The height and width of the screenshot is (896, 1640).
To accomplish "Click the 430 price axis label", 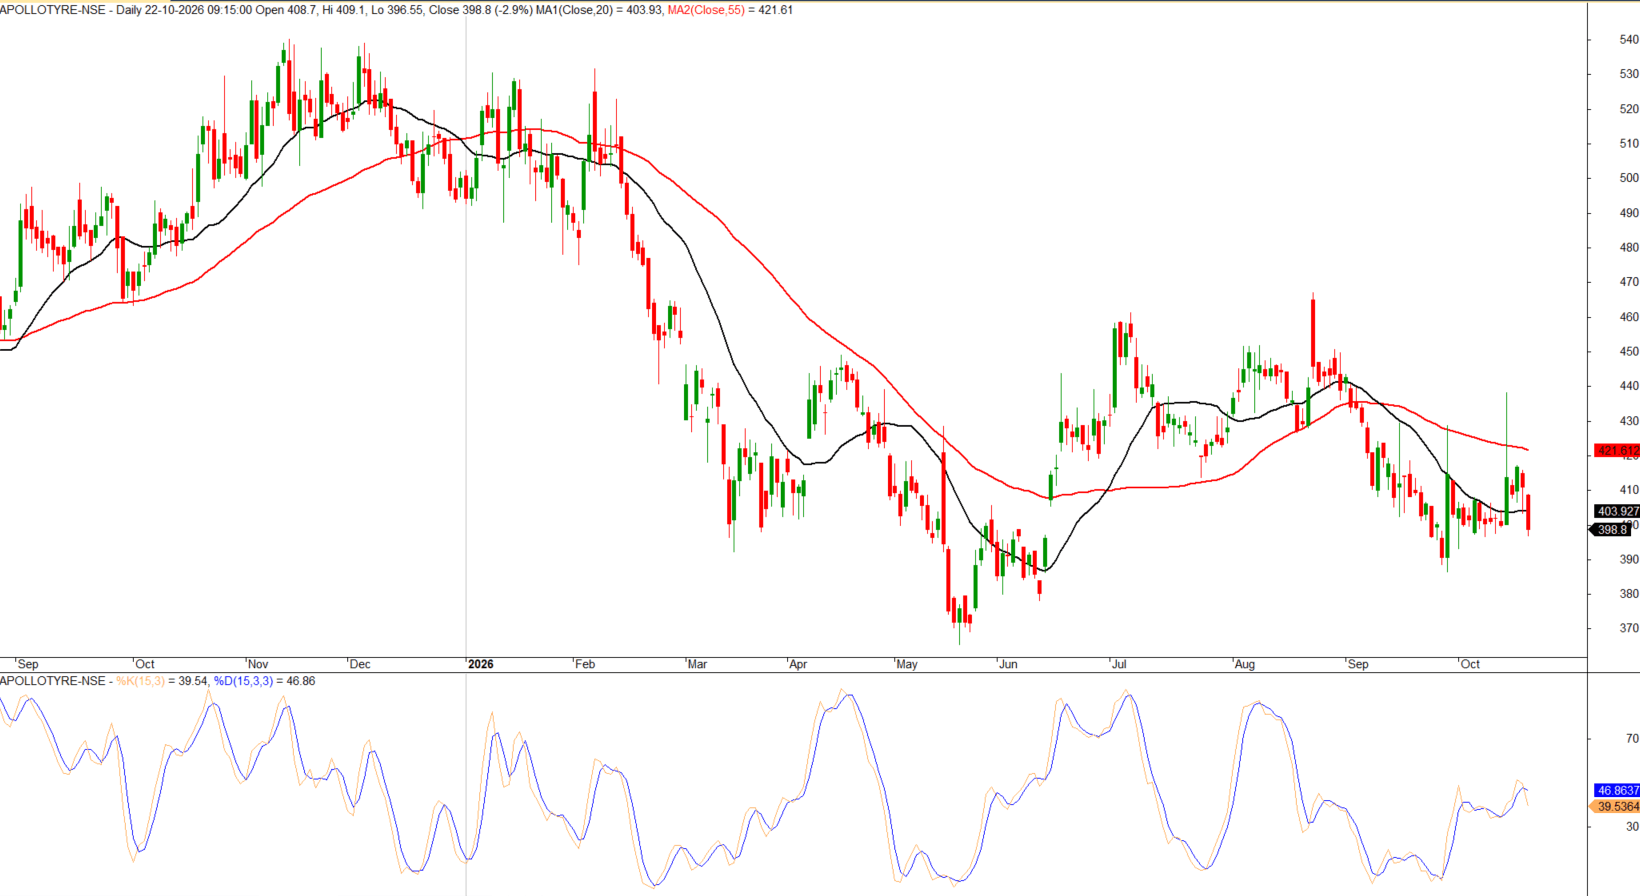I will click(1629, 421).
